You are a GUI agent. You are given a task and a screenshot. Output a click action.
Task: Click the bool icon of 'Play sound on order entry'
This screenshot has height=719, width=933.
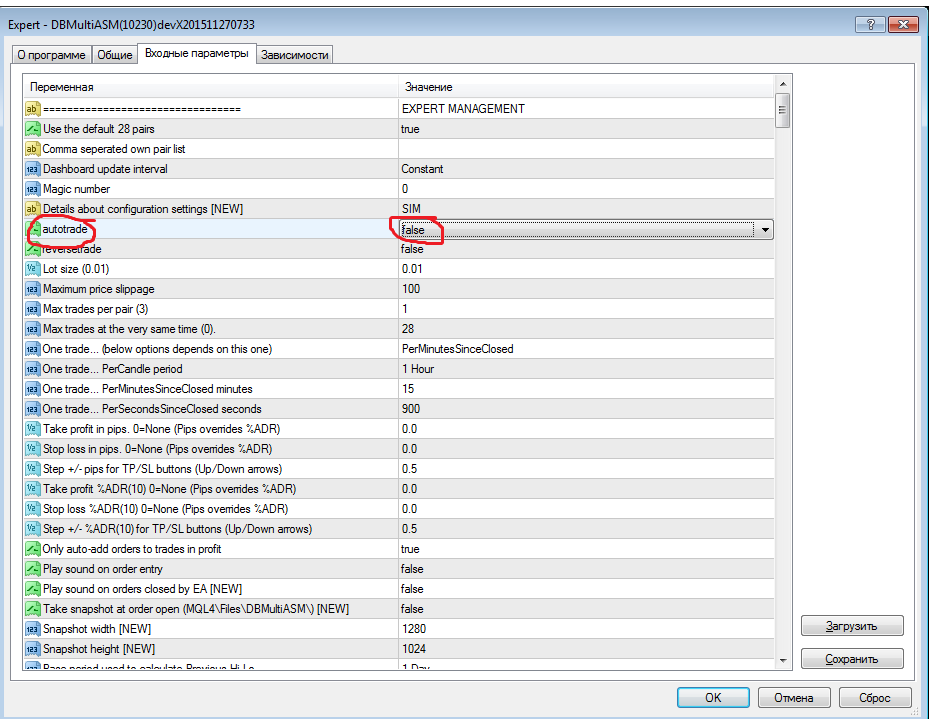pyautogui.click(x=32, y=569)
